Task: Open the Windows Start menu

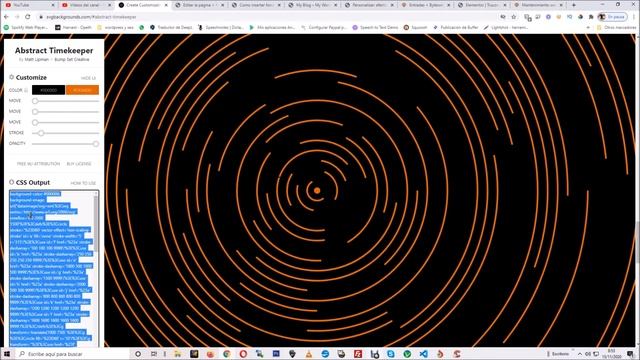Action: [x=7, y=354]
